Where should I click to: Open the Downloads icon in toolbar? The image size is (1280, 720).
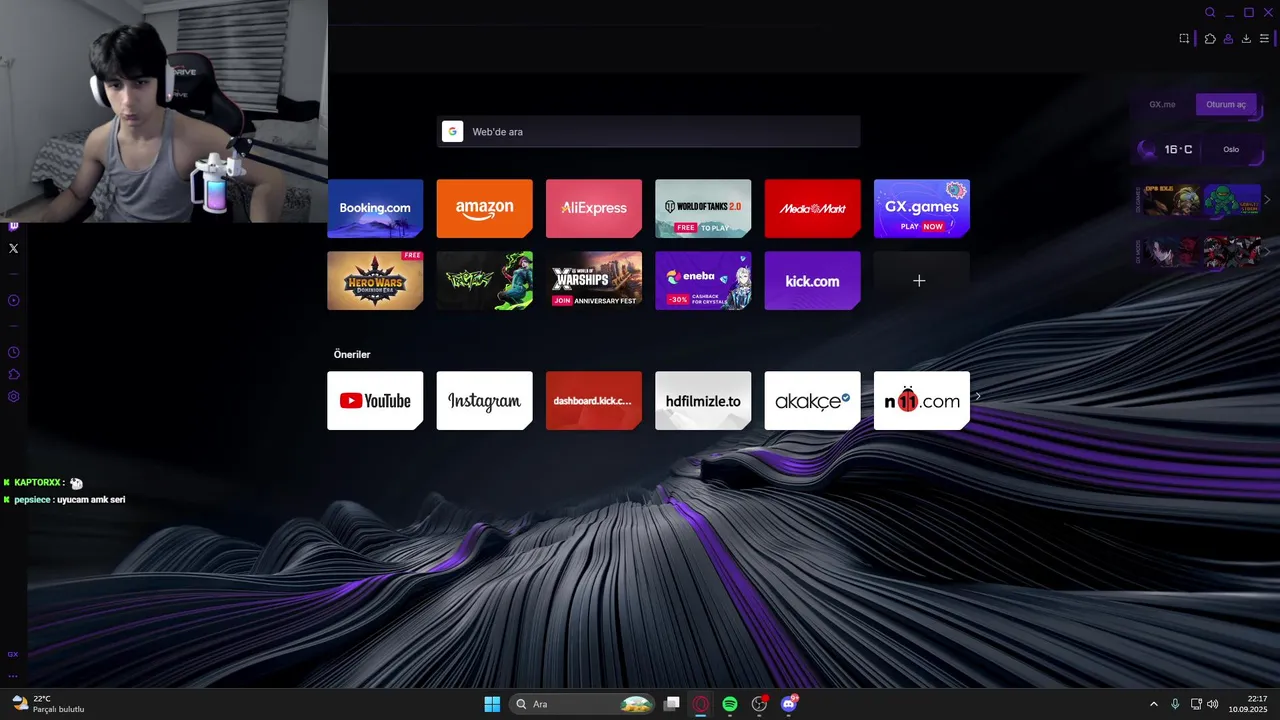coord(1246,39)
